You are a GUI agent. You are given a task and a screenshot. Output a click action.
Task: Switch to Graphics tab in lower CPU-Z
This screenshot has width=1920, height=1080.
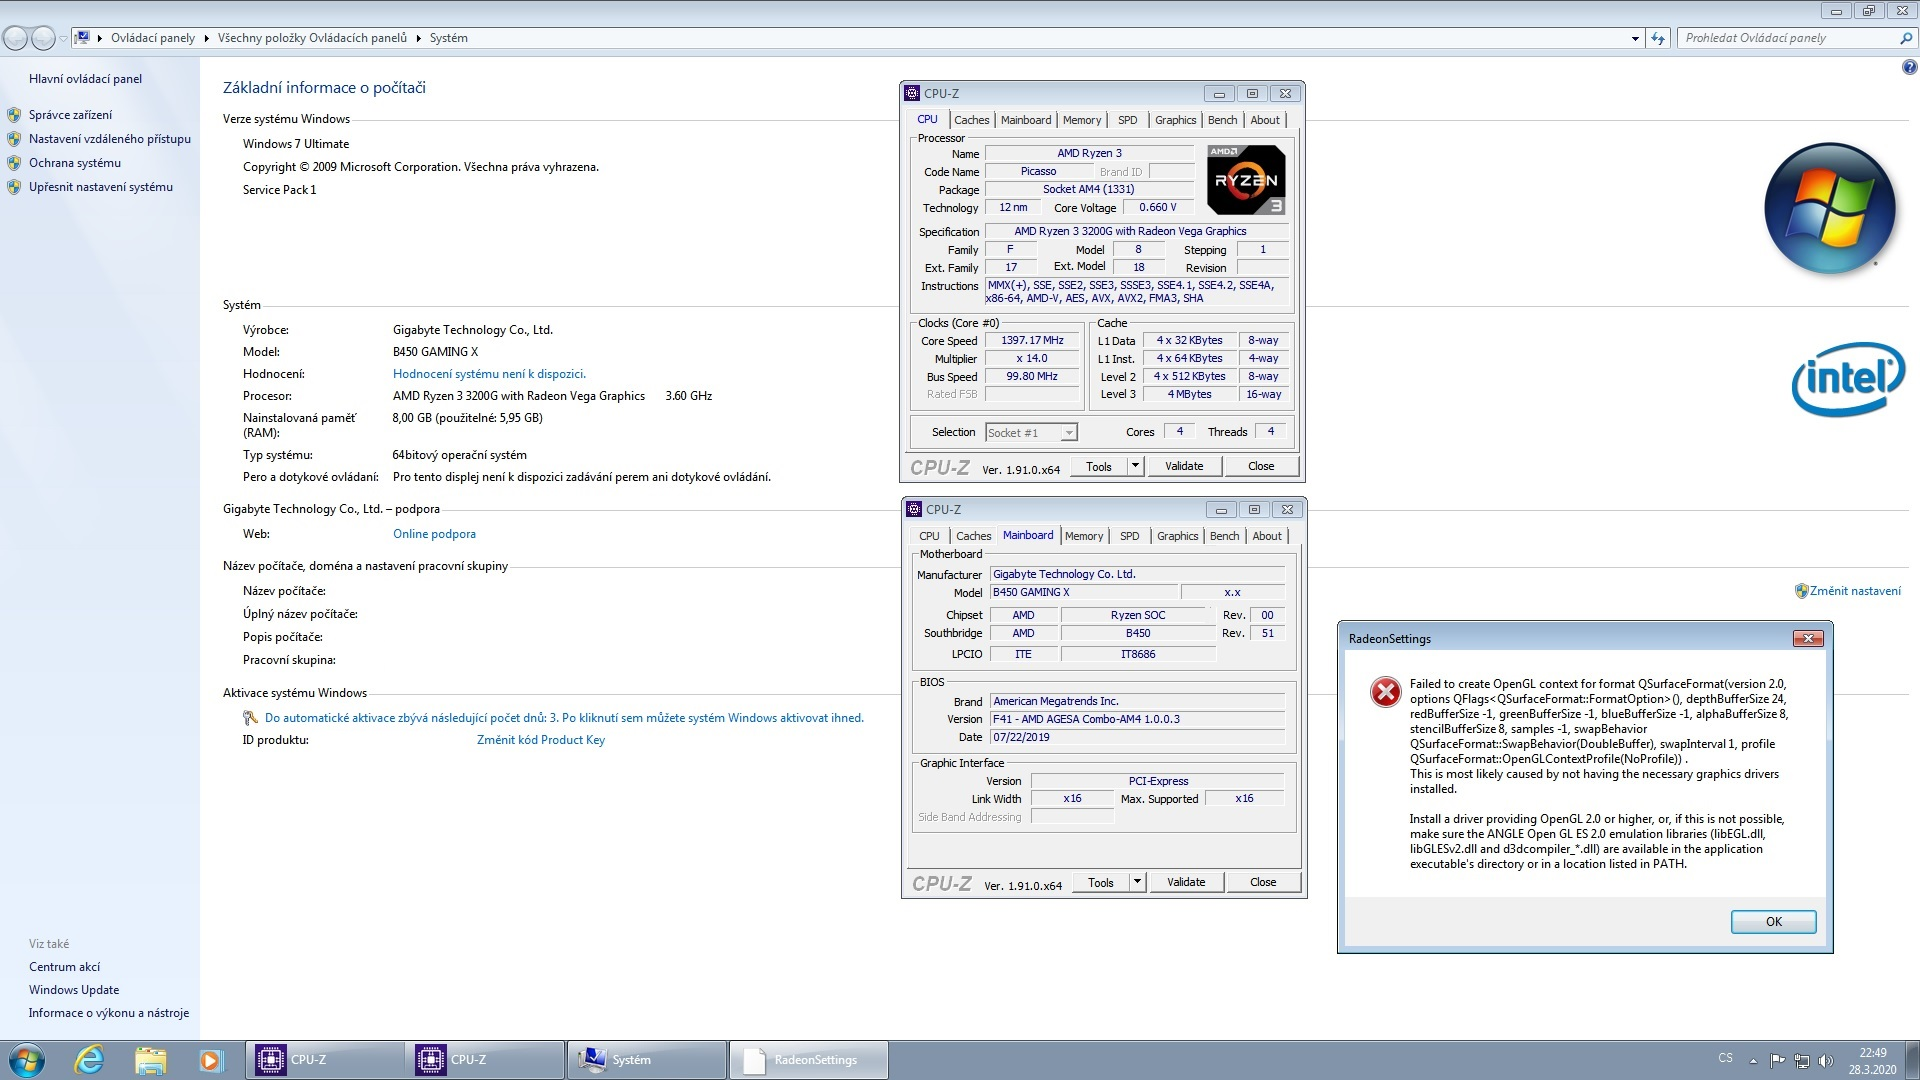[1177, 536]
